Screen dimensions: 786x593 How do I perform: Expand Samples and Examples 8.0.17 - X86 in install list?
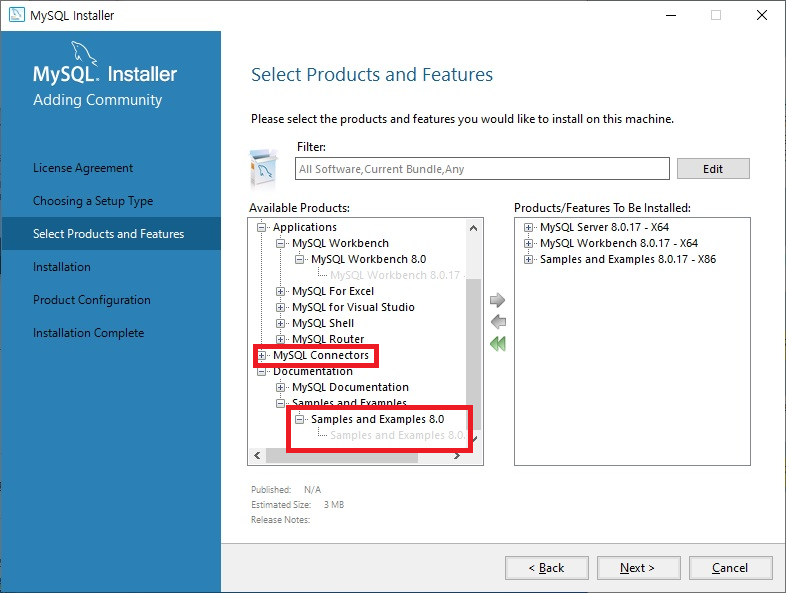pos(528,259)
